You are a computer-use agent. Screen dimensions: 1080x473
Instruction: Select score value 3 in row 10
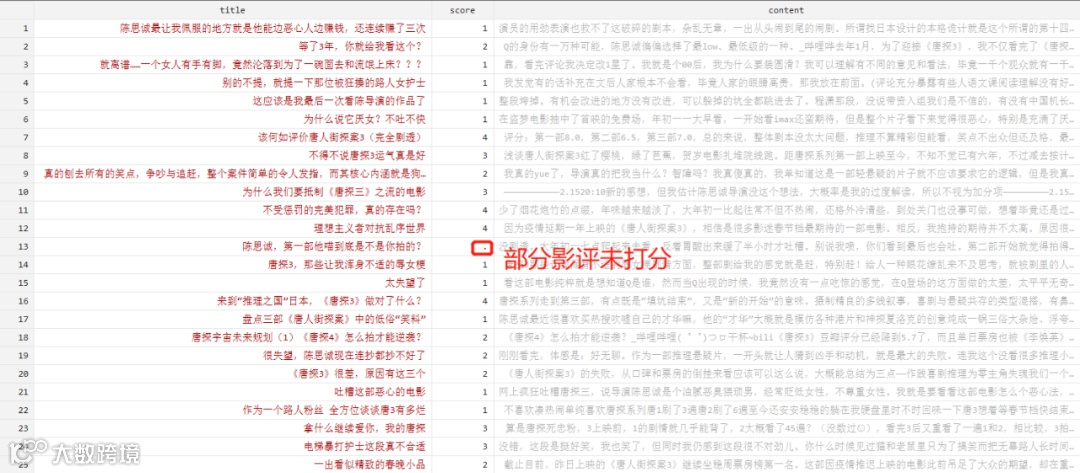click(485, 191)
